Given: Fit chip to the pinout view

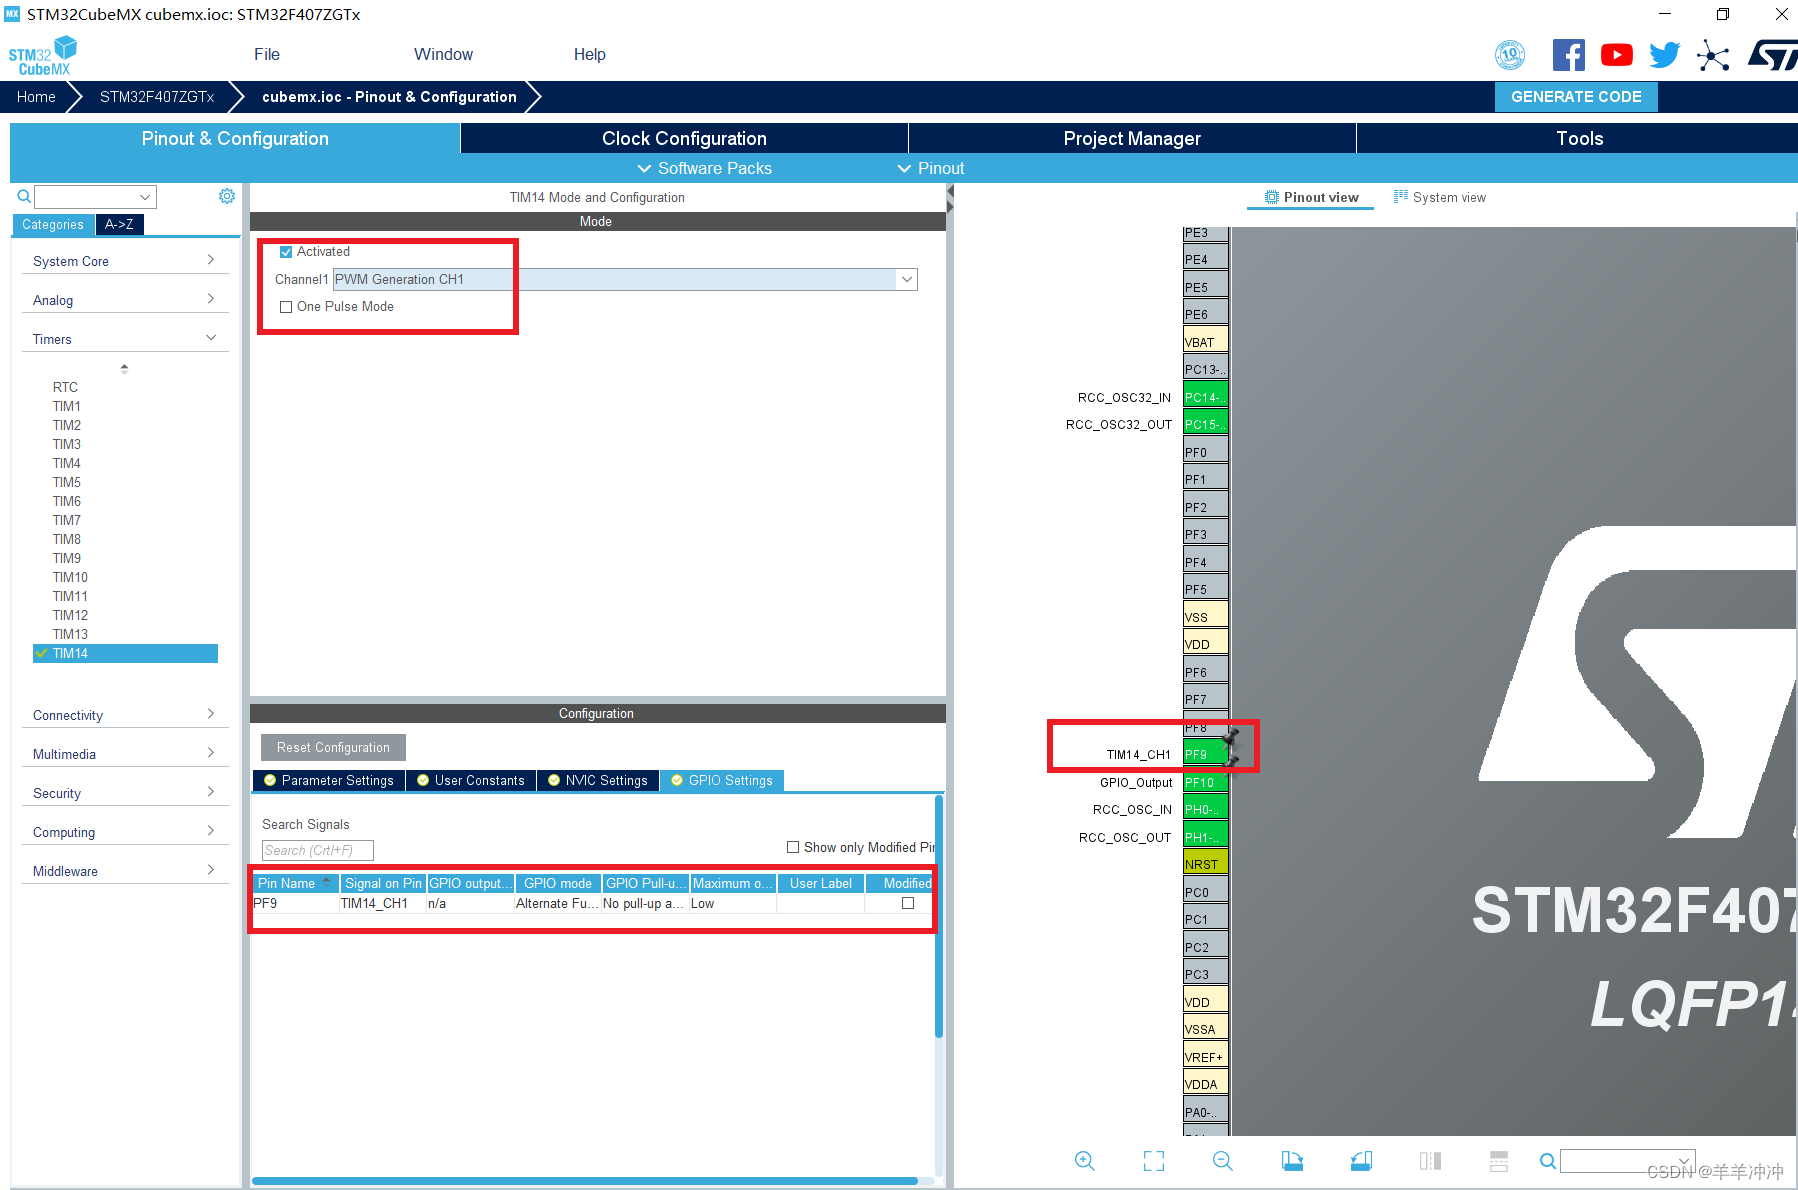Looking at the screenshot, I should pyautogui.click(x=1154, y=1161).
